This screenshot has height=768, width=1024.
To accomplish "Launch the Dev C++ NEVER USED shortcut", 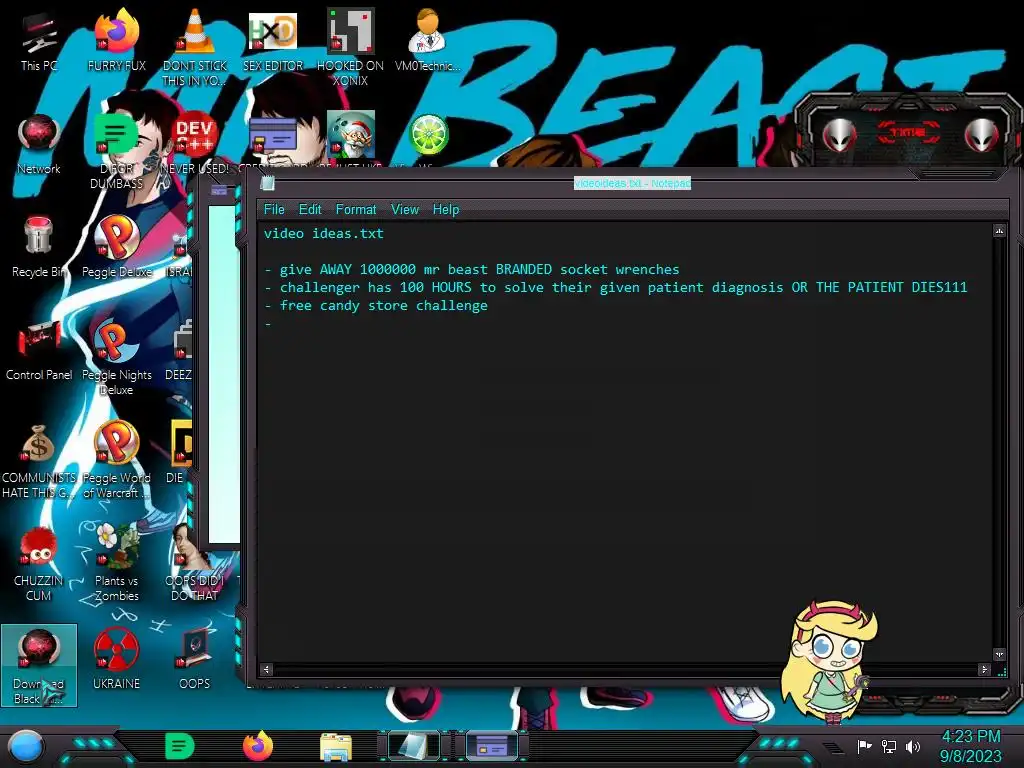I will point(195,144).
